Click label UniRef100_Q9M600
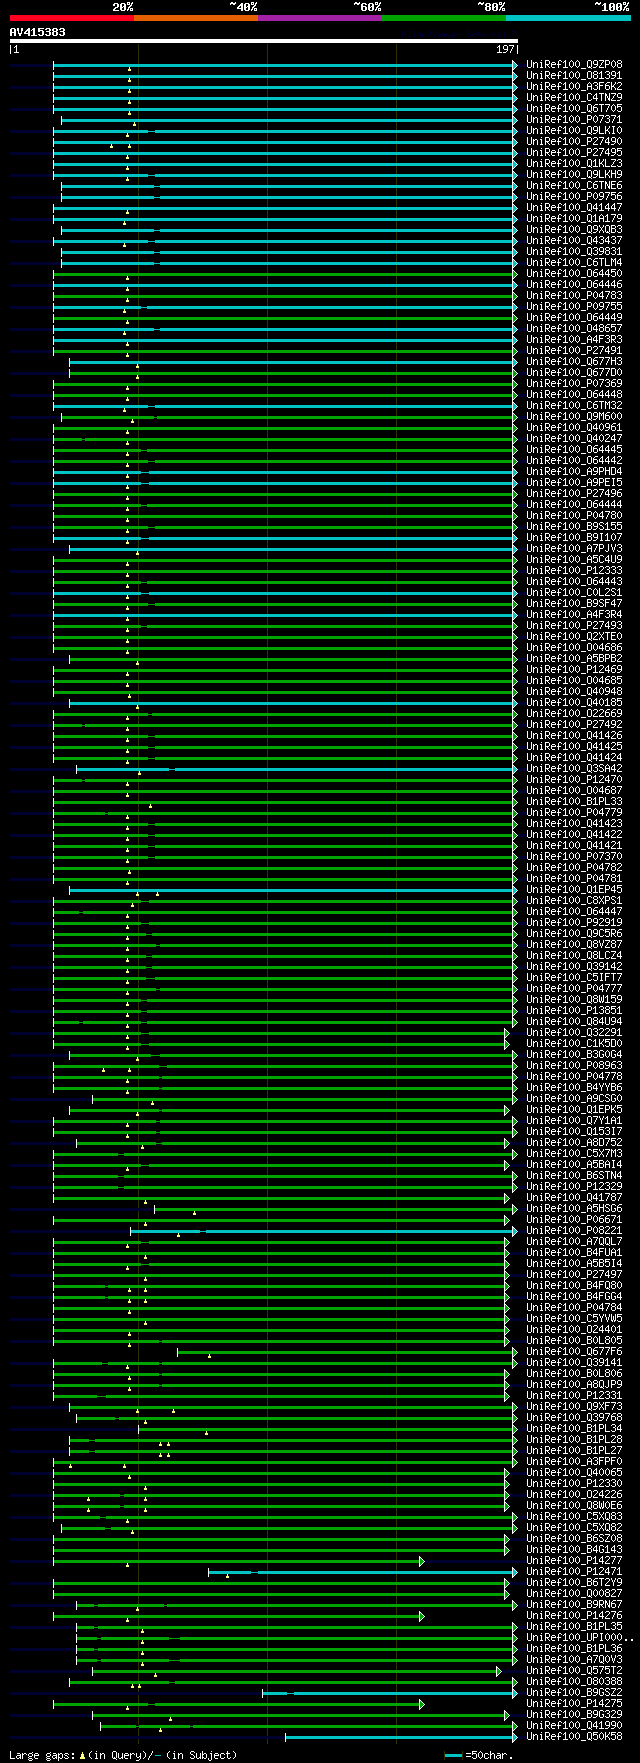Image resolution: width=640 pixels, height=1763 pixels. coord(574,416)
